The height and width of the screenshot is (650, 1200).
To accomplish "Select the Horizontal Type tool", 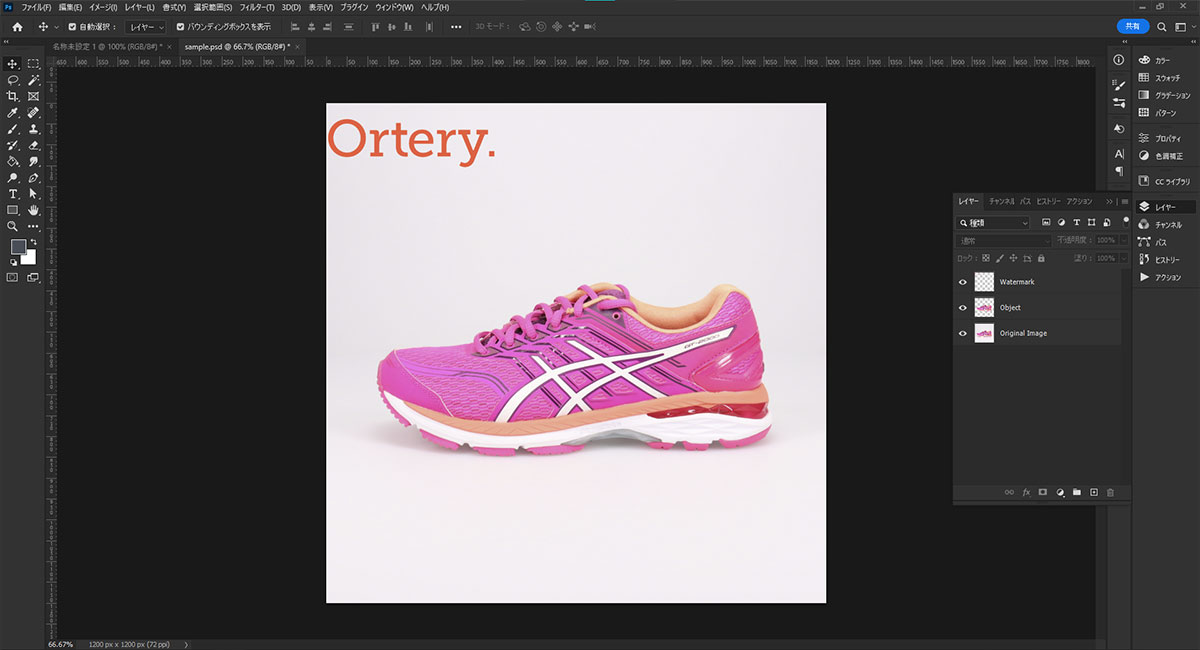I will [x=13, y=193].
